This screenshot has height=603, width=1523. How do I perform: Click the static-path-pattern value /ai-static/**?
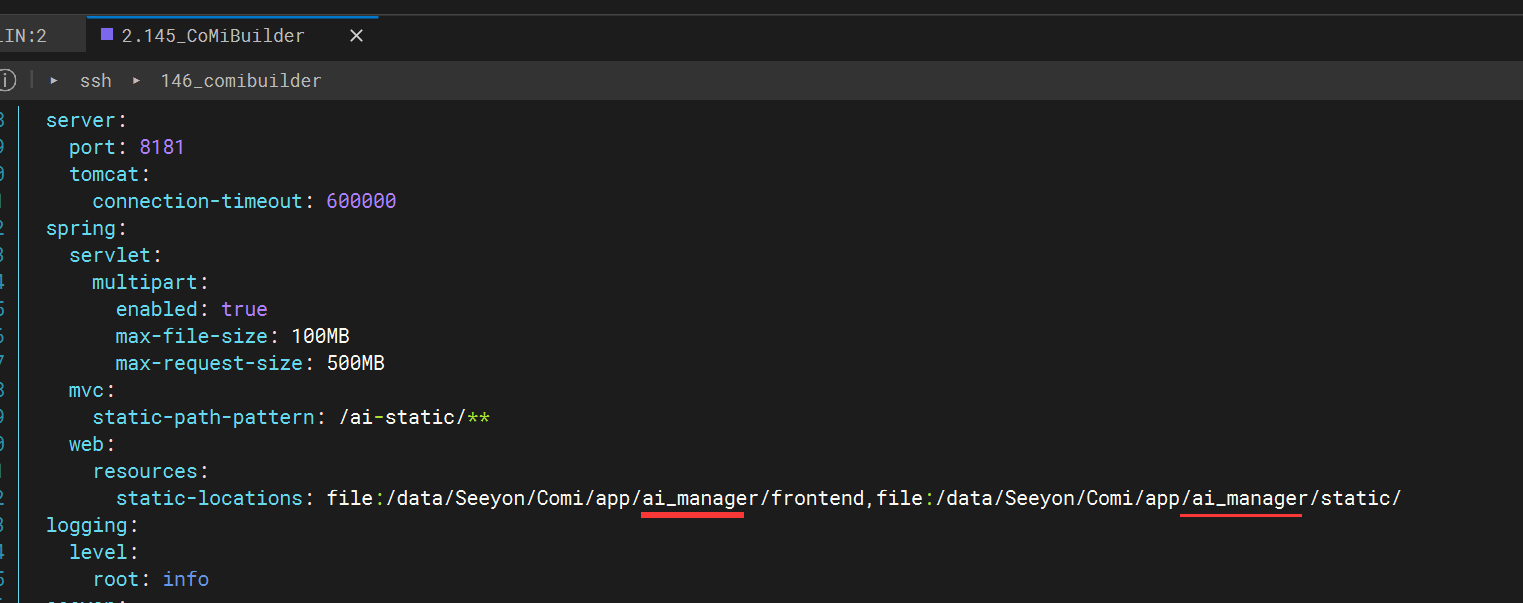coord(413,417)
